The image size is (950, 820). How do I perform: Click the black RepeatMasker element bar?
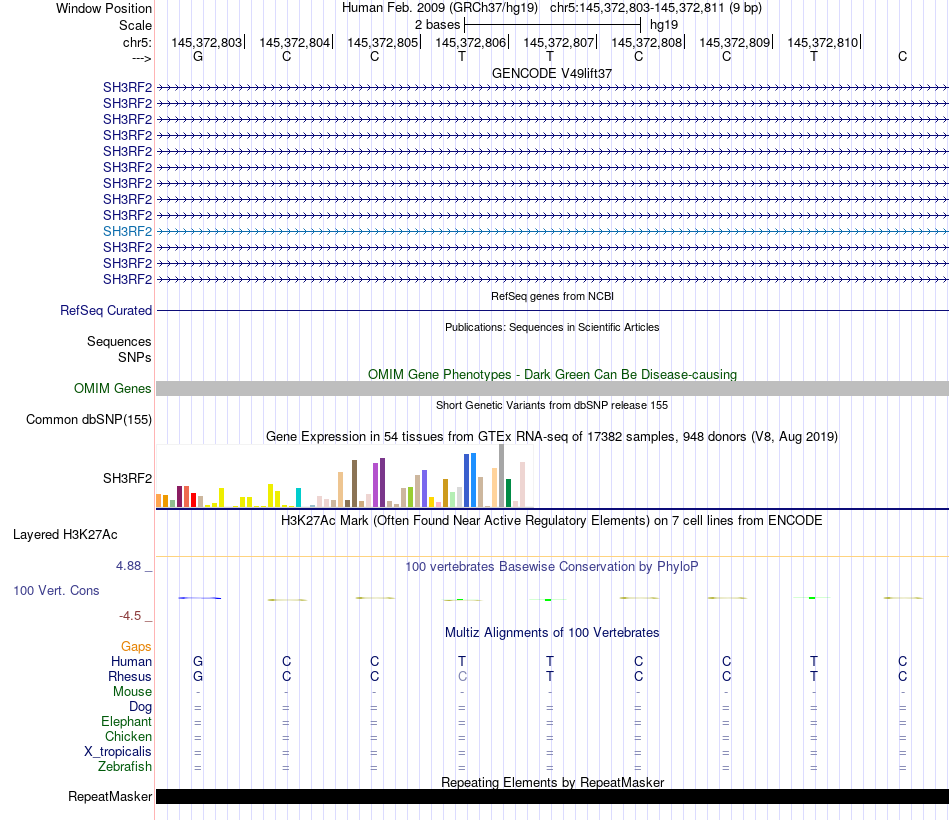click(x=552, y=796)
